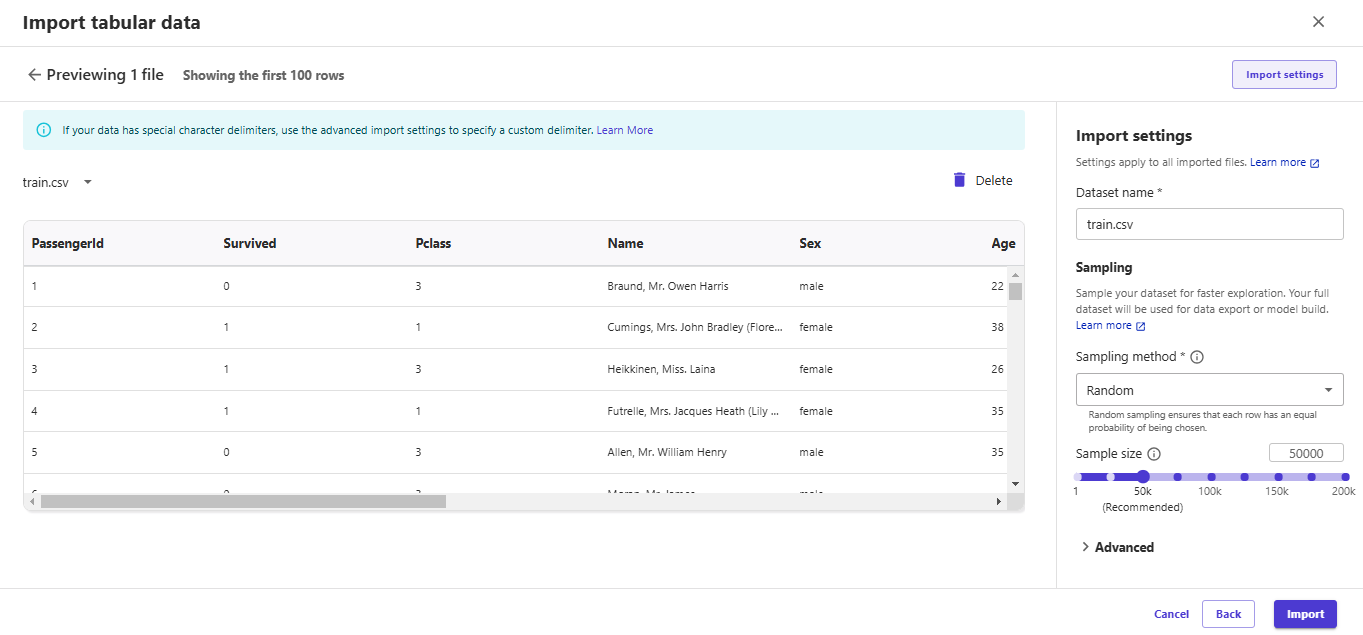Click PassengerId cell 5
1363x635 pixels.
(x=35, y=452)
